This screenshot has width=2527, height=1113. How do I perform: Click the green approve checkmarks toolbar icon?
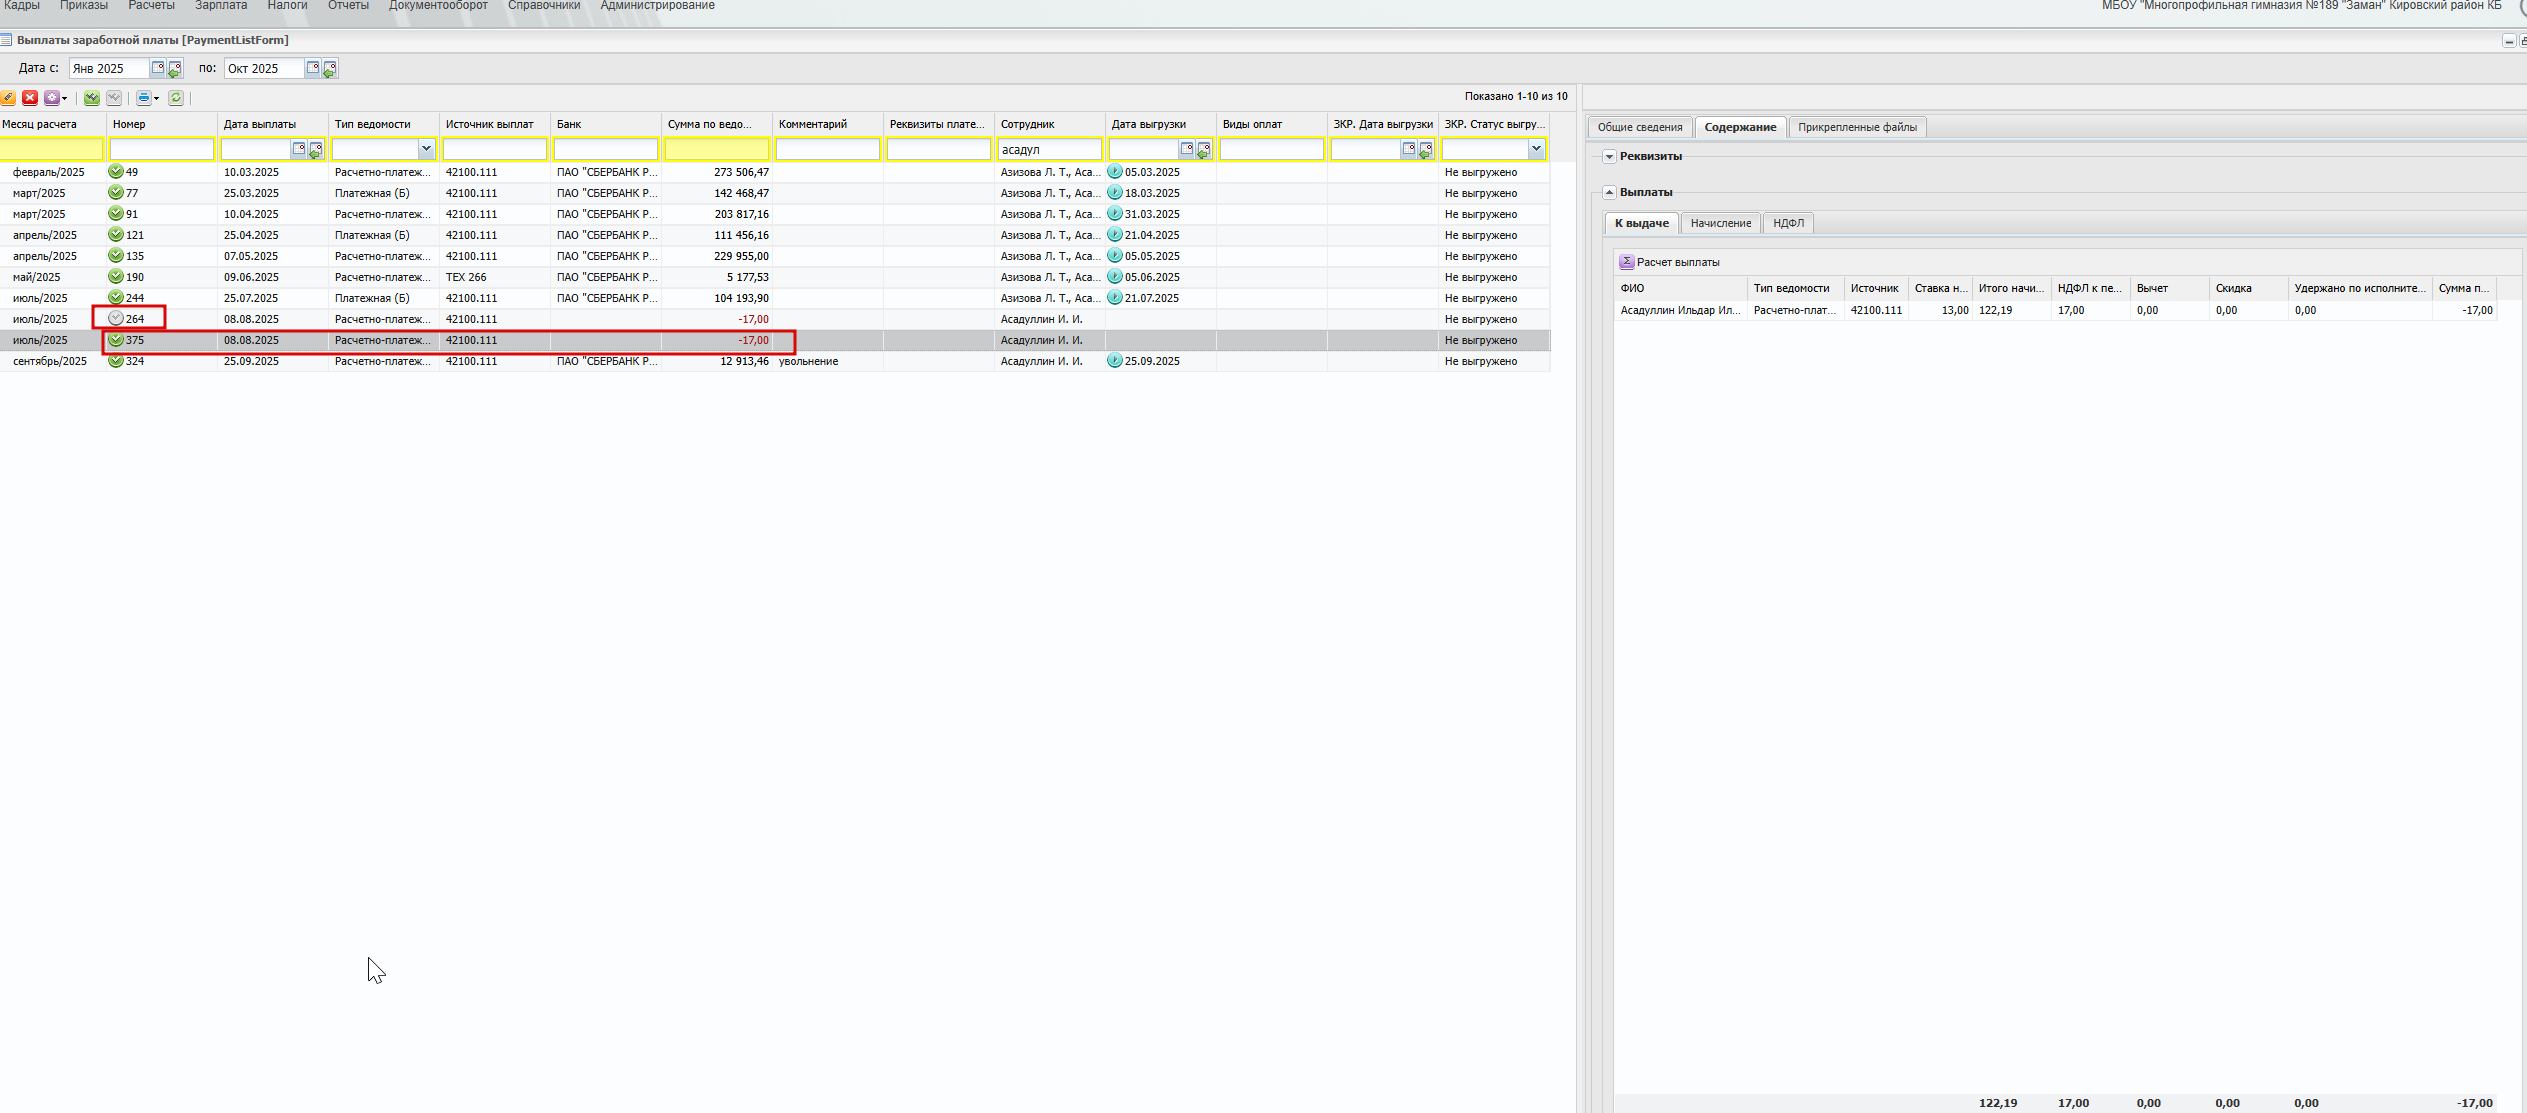pyautogui.click(x=92, y=97)
